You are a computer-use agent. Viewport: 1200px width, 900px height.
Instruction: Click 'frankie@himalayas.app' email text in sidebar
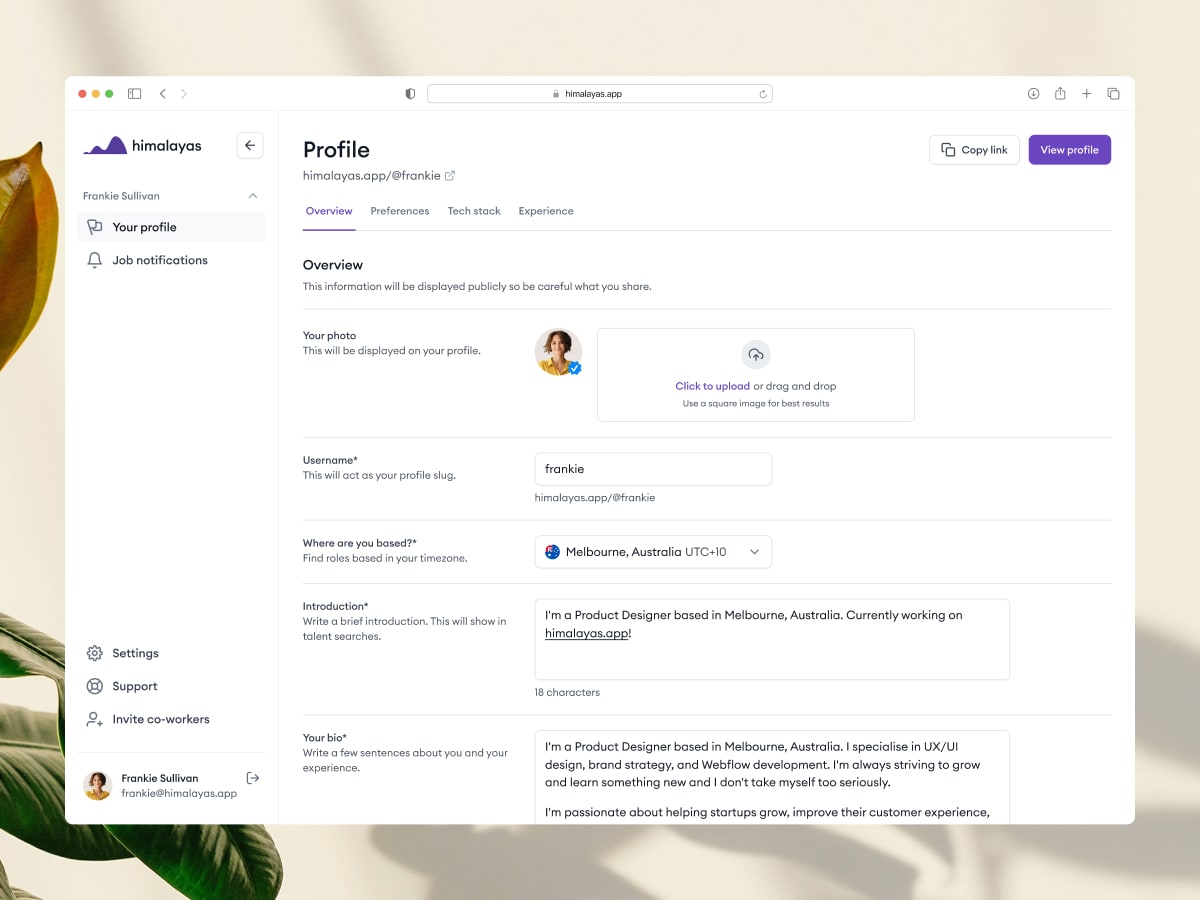click(179, 793)
